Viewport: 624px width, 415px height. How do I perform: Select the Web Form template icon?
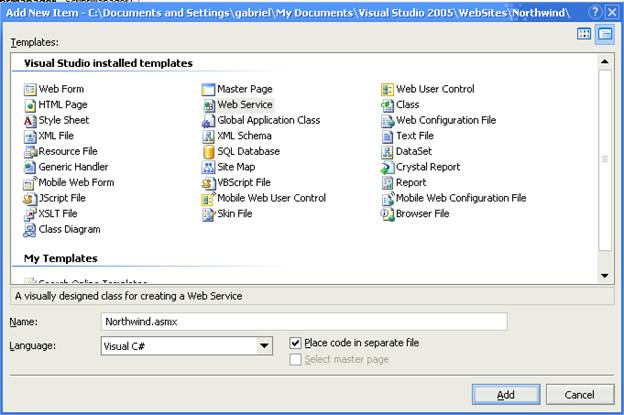tap(30, 90)
